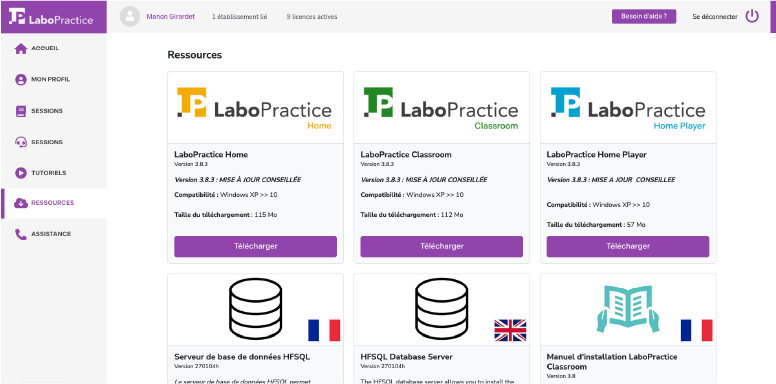This screenshot has height=384, width=776.
Task: Click the Ressources cloud download icon
Action: click(21, 203)
